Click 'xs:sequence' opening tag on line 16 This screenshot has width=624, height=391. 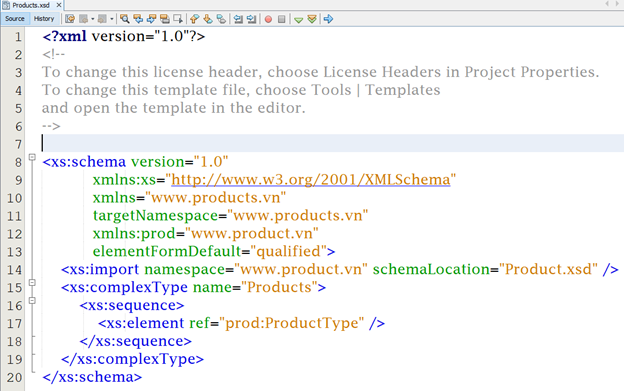pos(132,305)
